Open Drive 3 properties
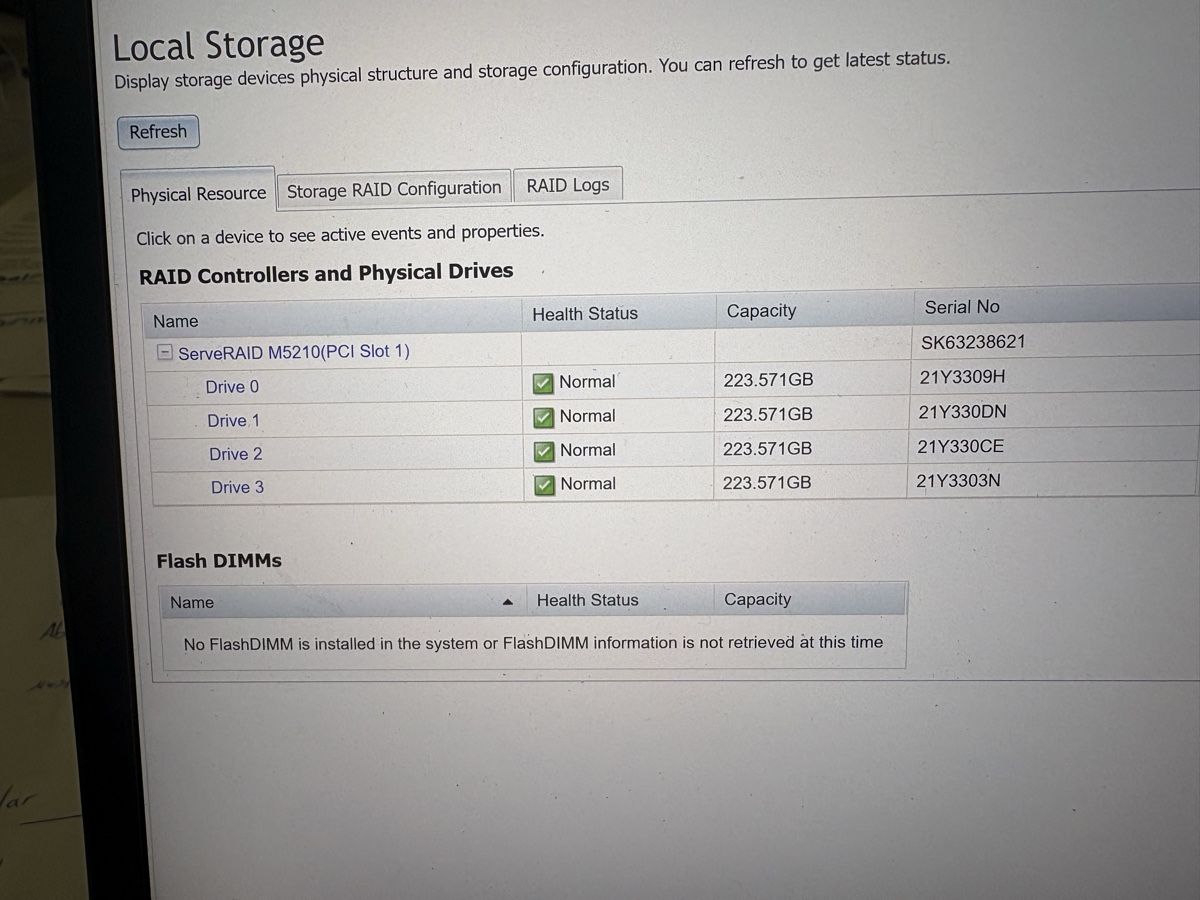 (238, 487)
